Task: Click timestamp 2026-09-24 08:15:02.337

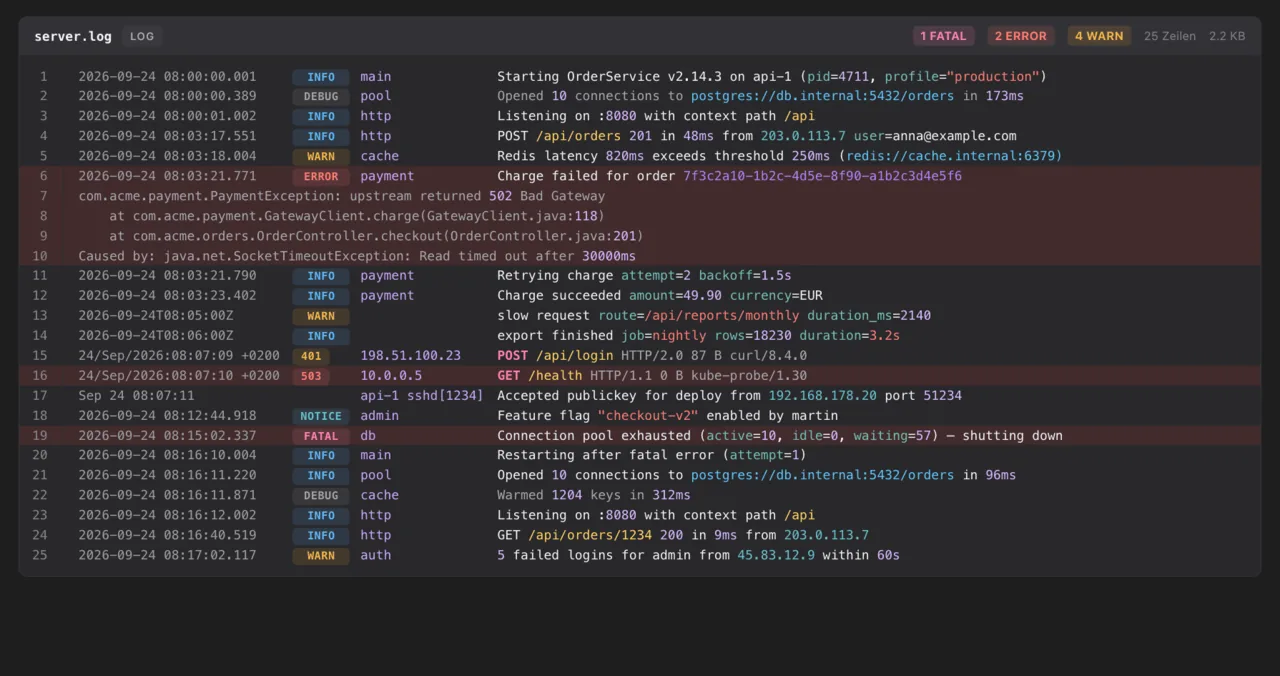Action: click(x=167, y=436)
